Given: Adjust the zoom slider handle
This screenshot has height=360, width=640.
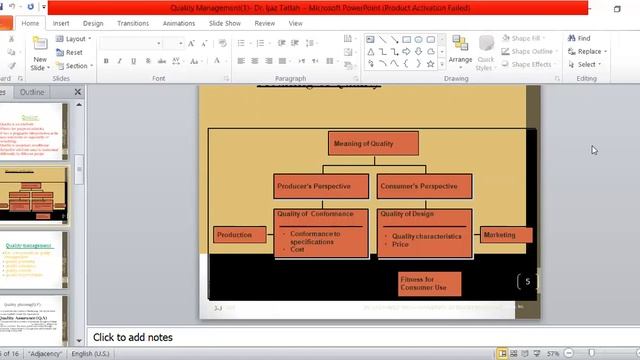Looking at the screenshot, I should [x=591, y=353].
